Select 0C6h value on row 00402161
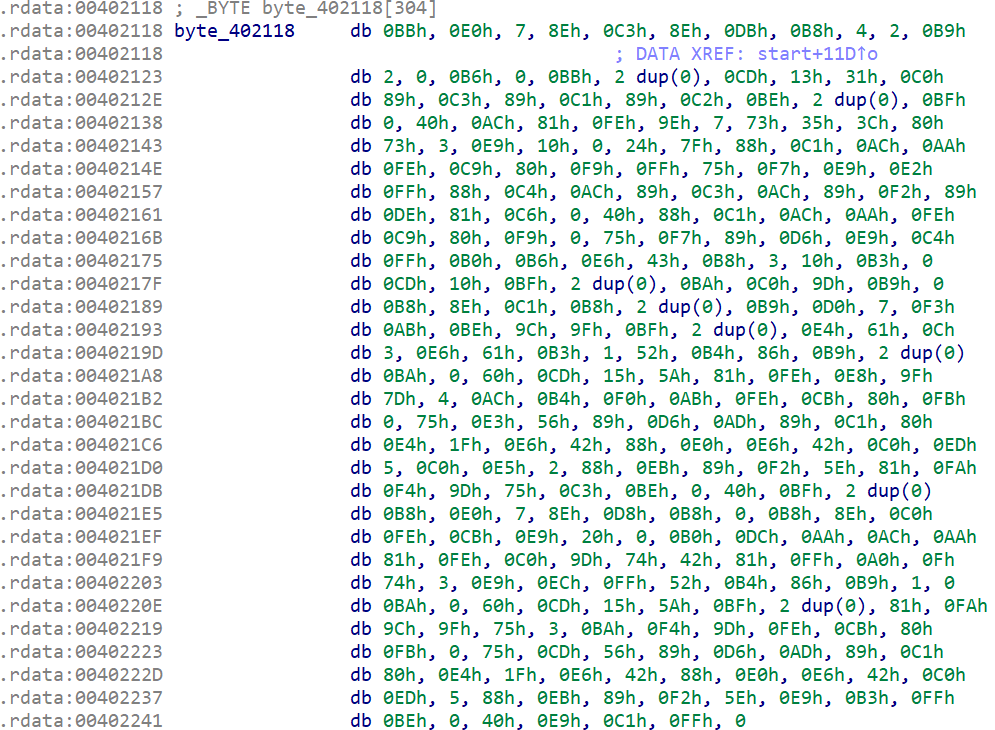This screenshot has width=995, height=730. 526,215
